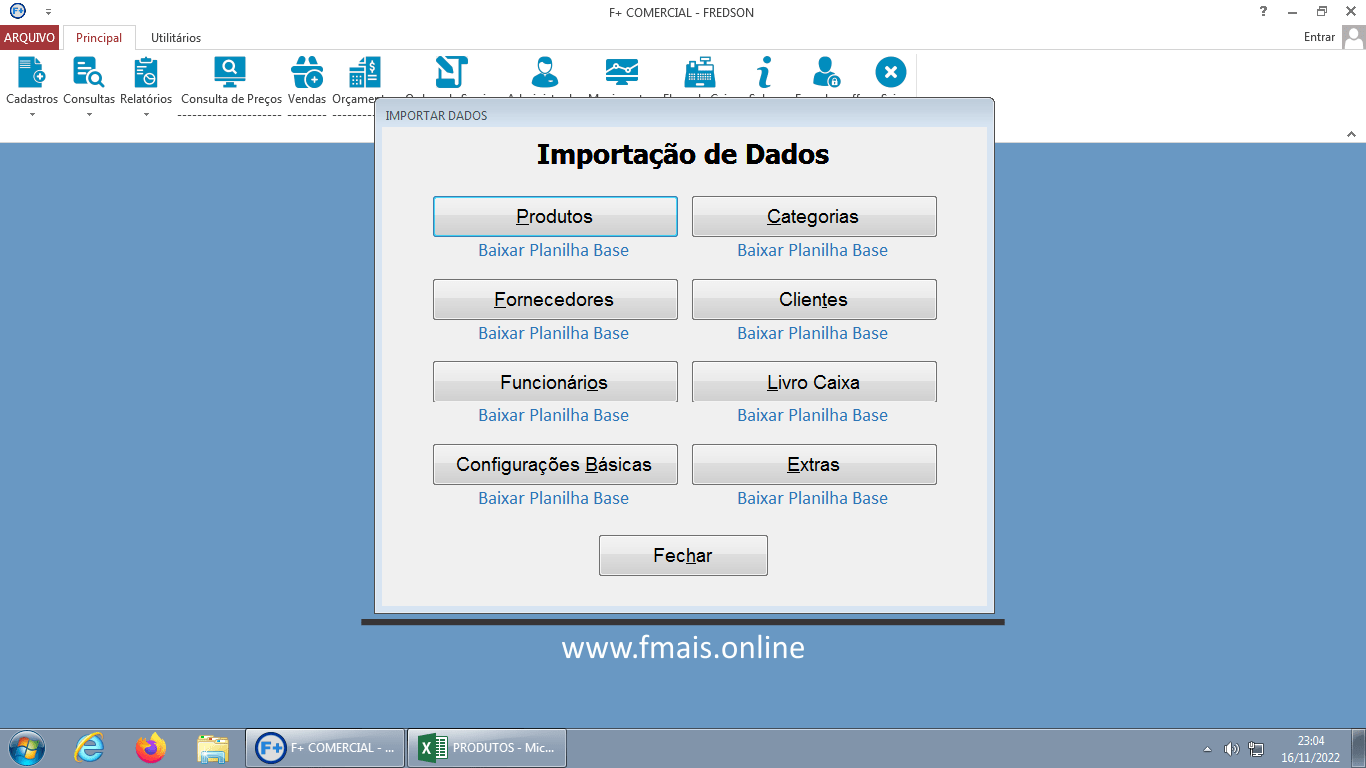Image resolution: width=1366 pixels, height=768 pixels.
Task: Open the ARQUIVO menu tab
Action: tap(30, 38)
